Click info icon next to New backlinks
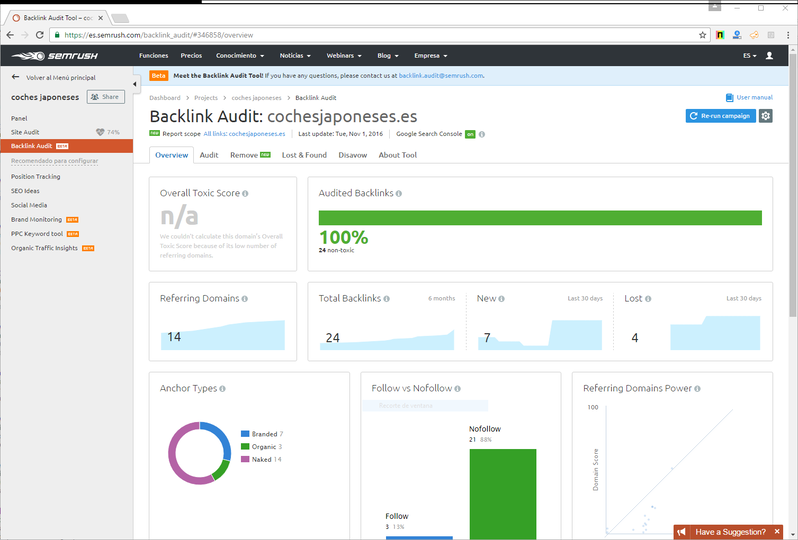 point(501,299)
